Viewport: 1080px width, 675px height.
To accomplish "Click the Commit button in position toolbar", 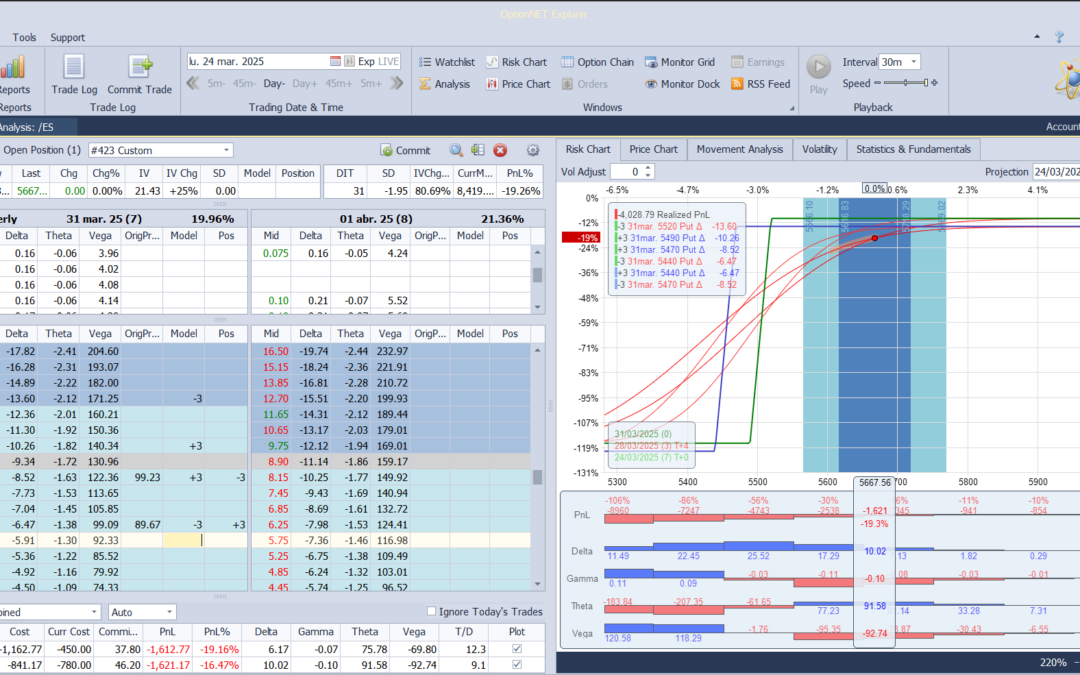I will tap(405, 150).
